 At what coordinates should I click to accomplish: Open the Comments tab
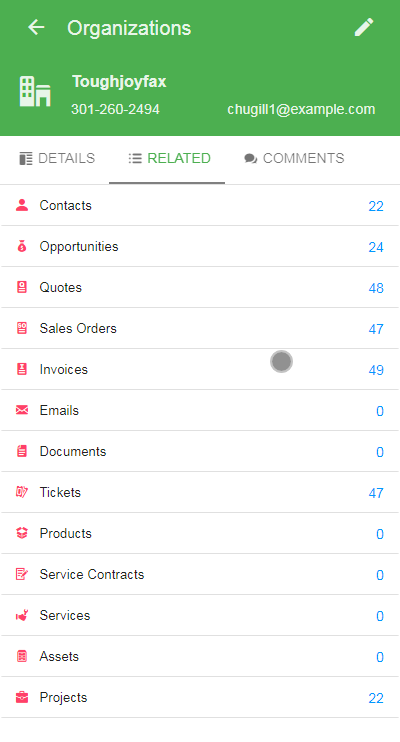coord(294,158)
